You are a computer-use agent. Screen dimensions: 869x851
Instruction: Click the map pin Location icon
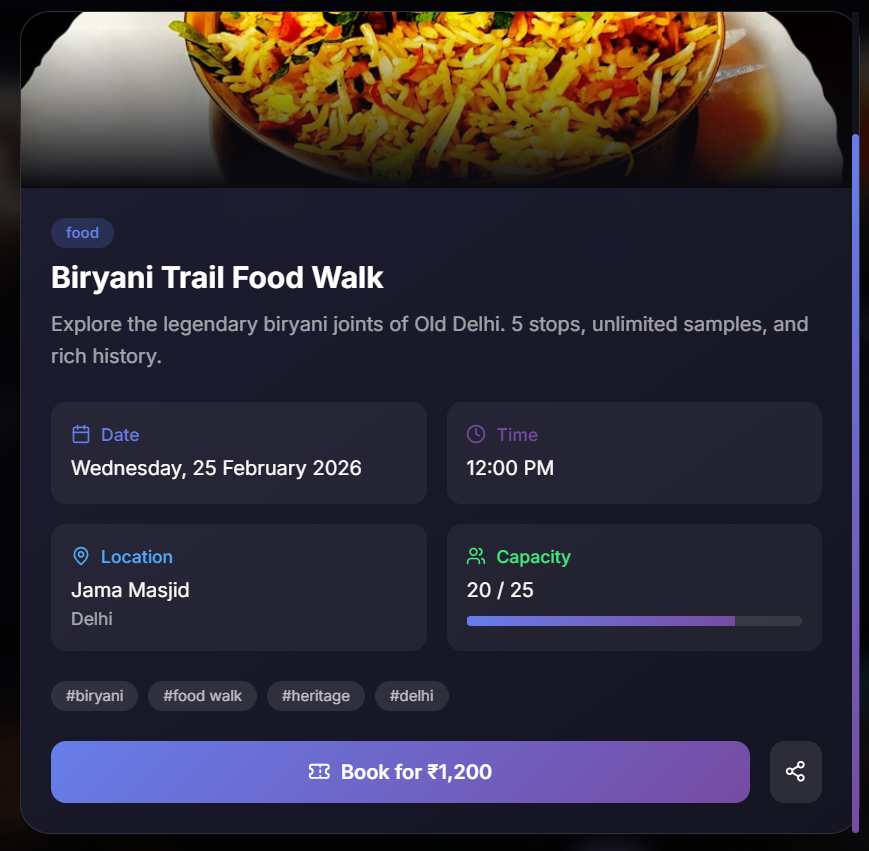click(x=81, y=556)
